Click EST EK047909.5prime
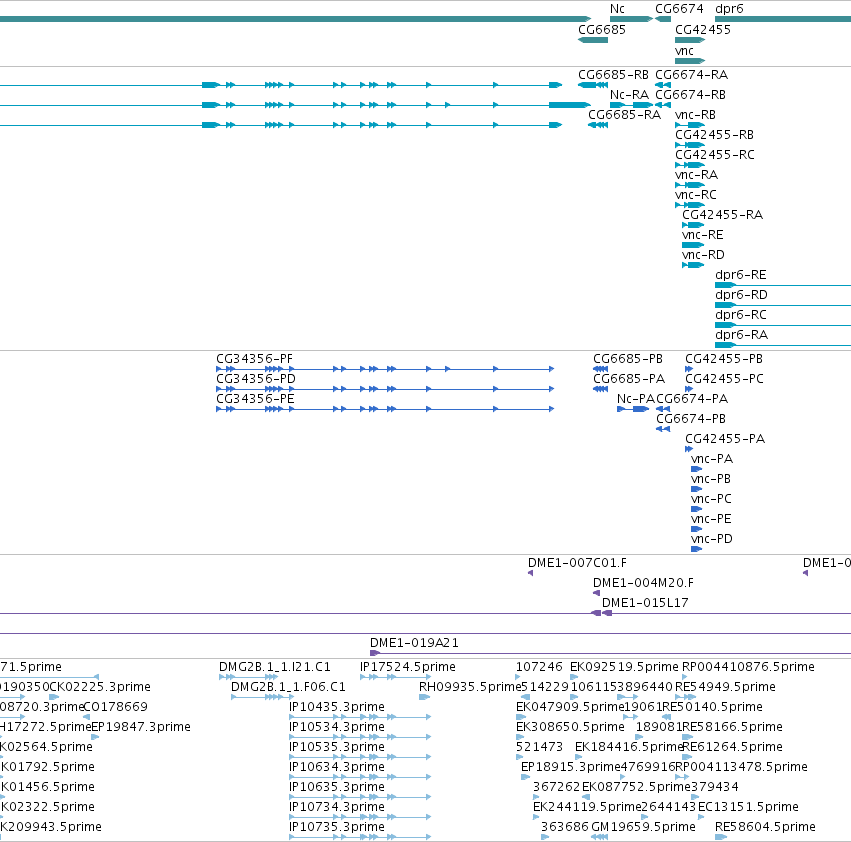This screenshot has height=842, width=851. point(570,707)
